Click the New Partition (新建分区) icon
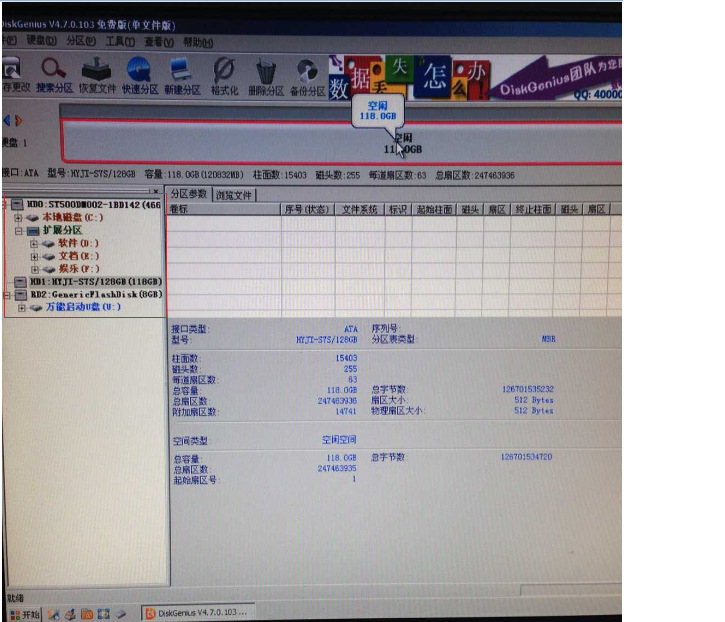 coord(182,77)
